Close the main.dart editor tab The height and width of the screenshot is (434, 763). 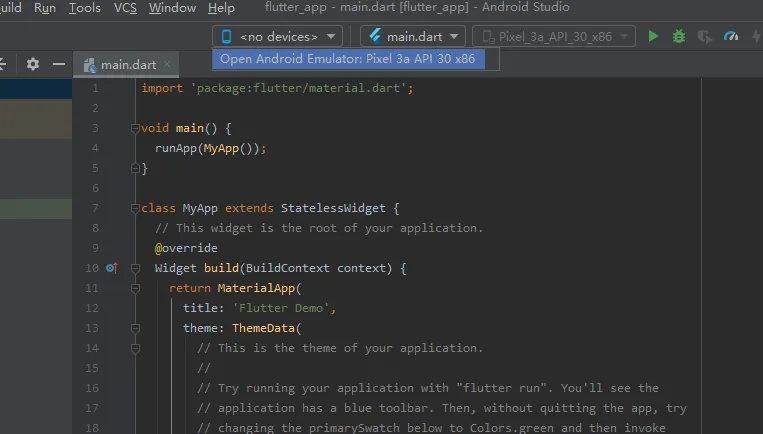click(167, 64)
